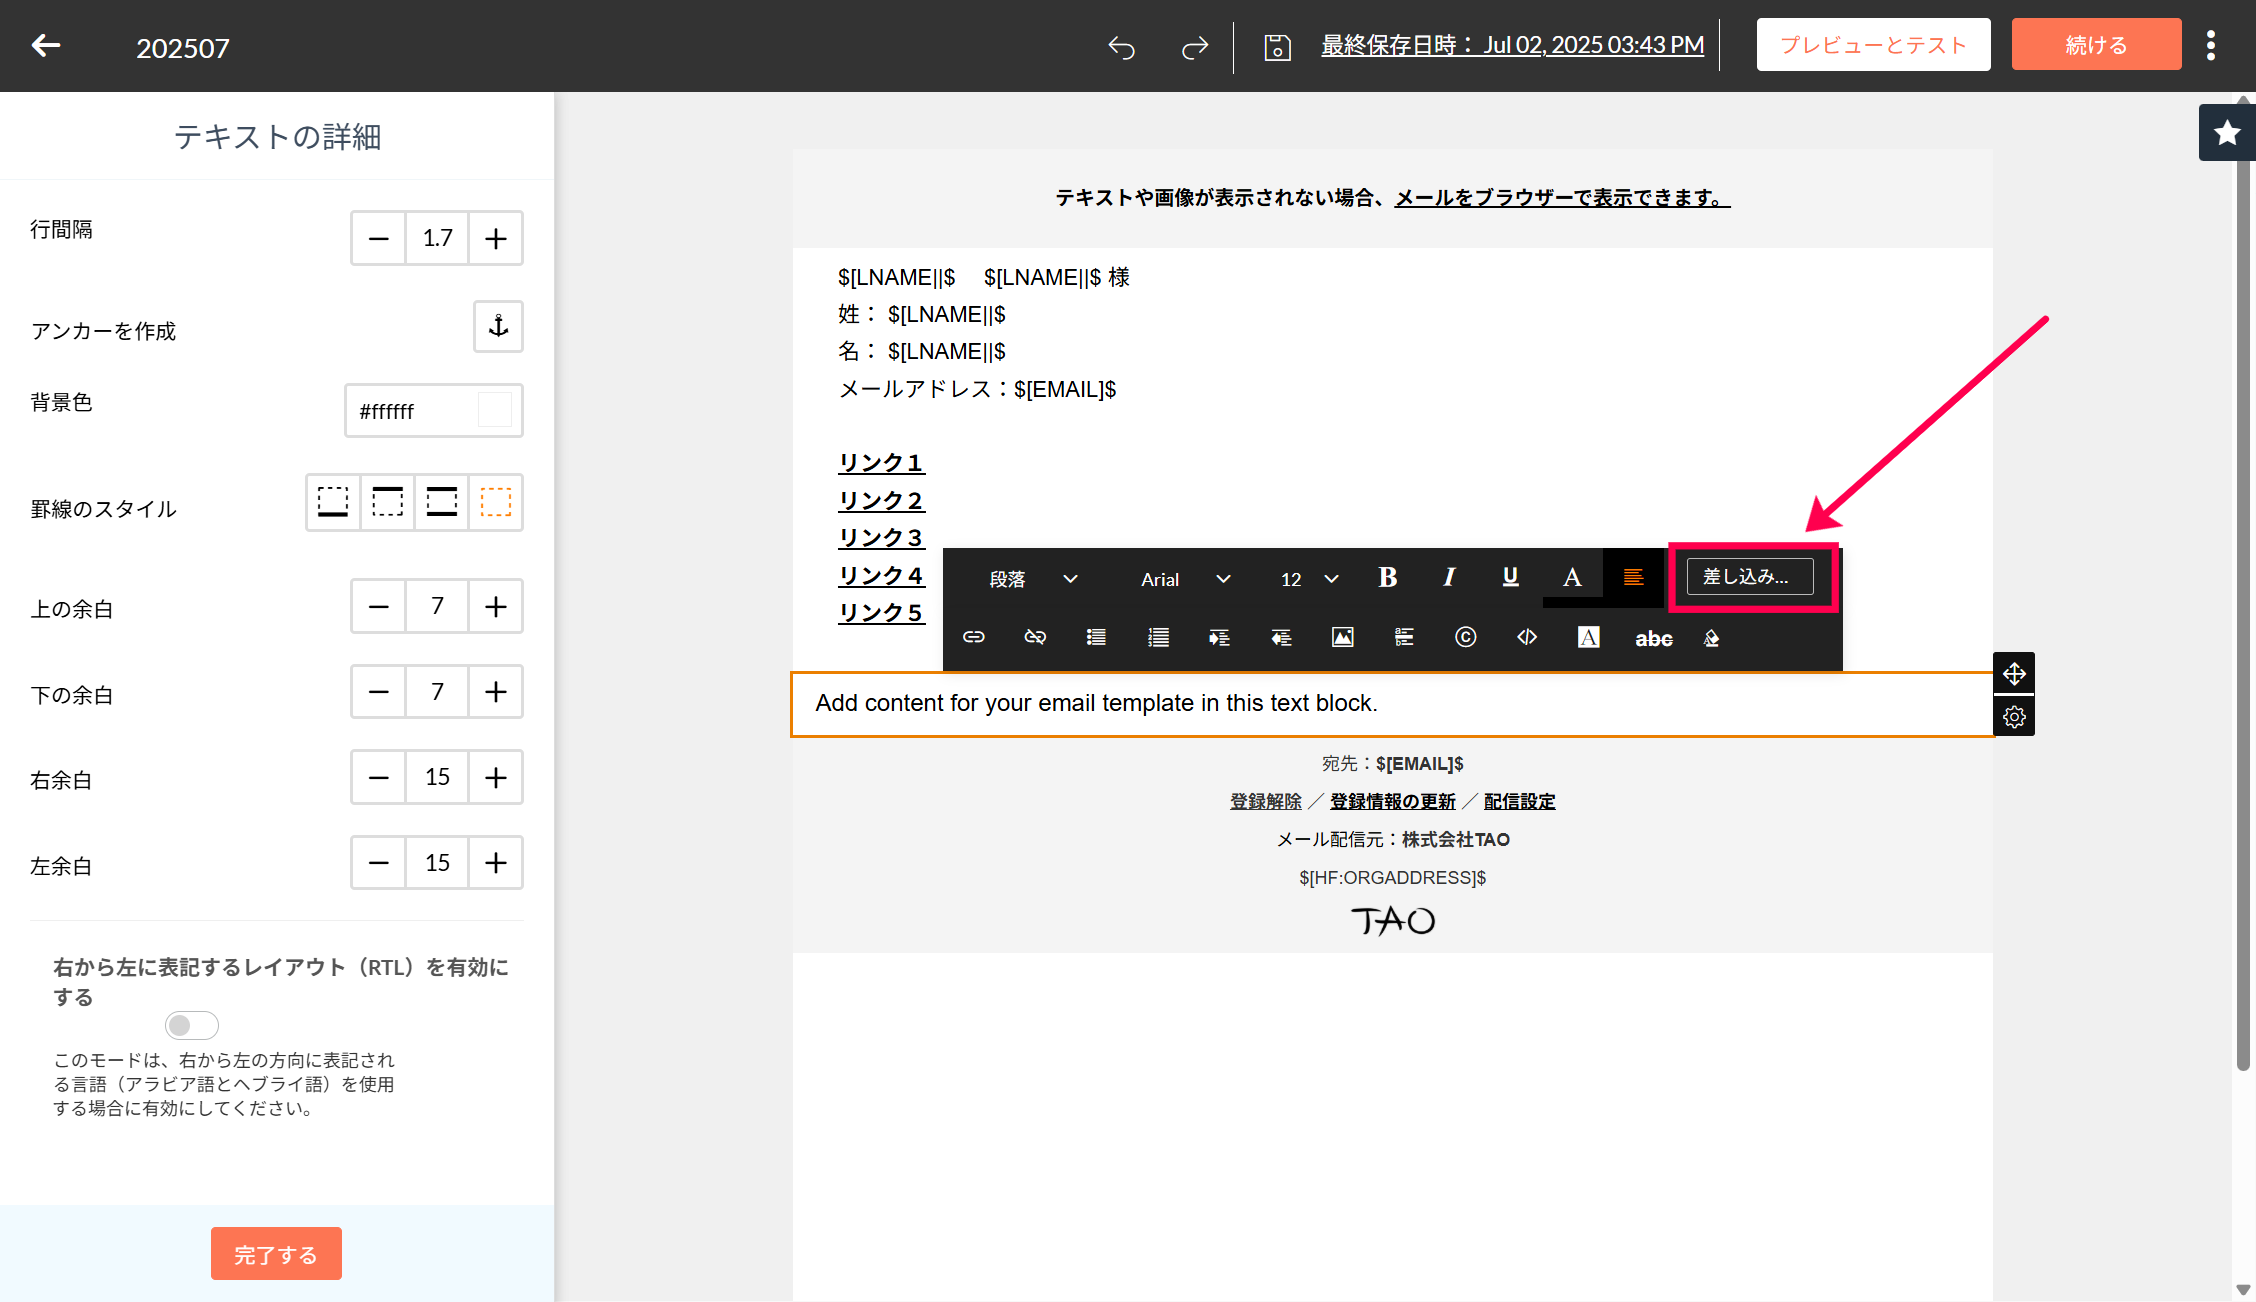Click the remove link icon

point(1035,637)
